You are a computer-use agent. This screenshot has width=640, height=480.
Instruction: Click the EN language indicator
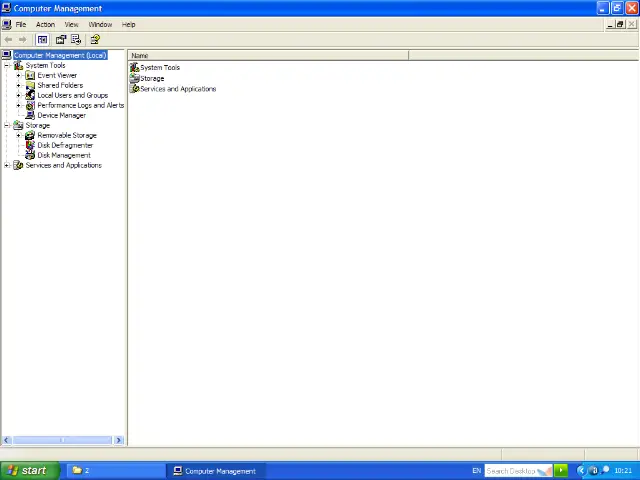[x=476, y=471]
